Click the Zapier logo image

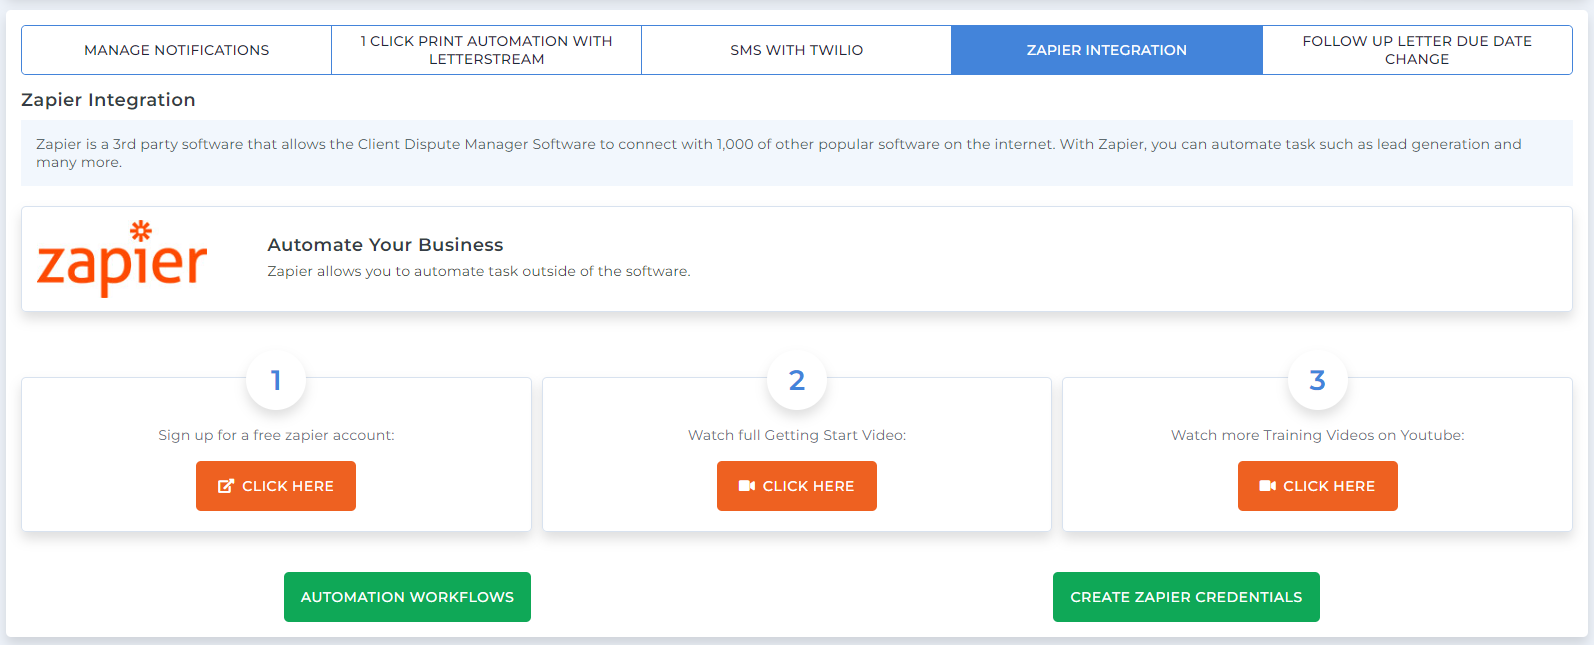coord(122,259)
